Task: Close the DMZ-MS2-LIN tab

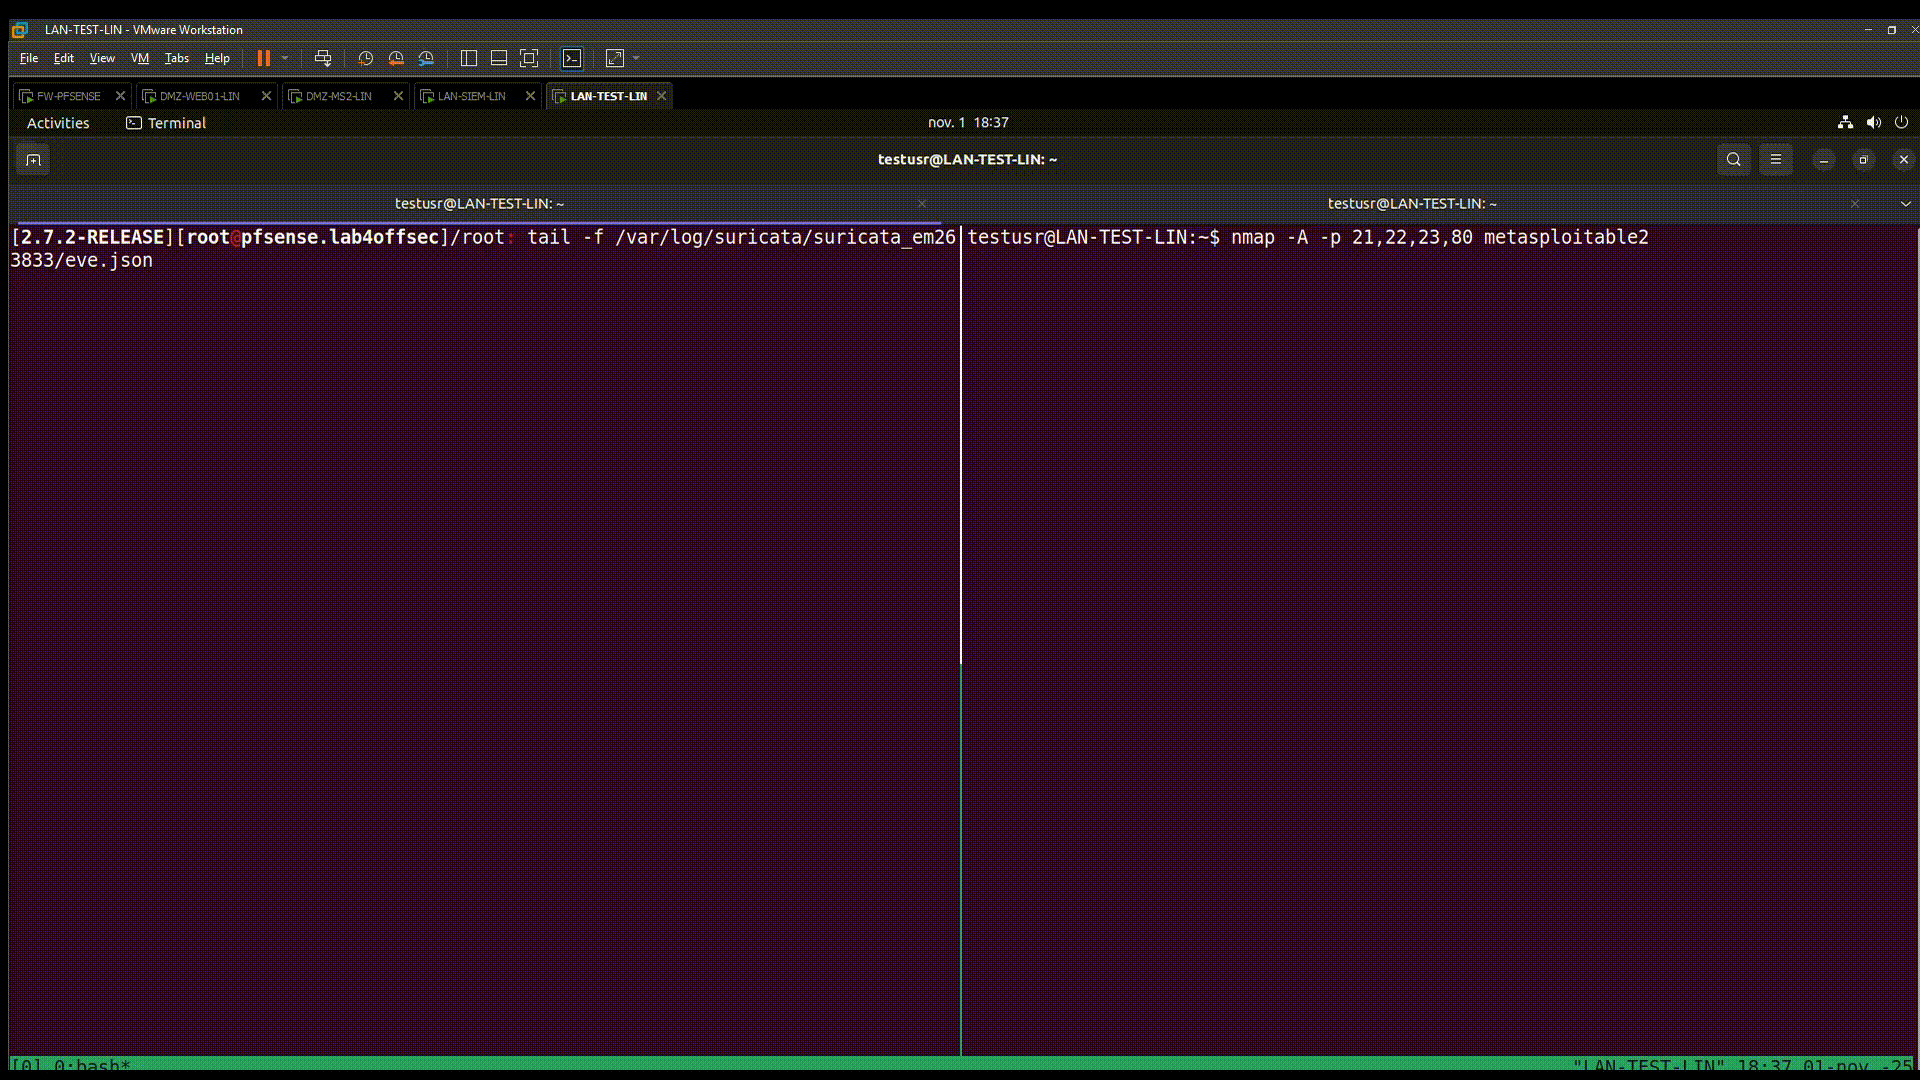Action: point(398,96)
